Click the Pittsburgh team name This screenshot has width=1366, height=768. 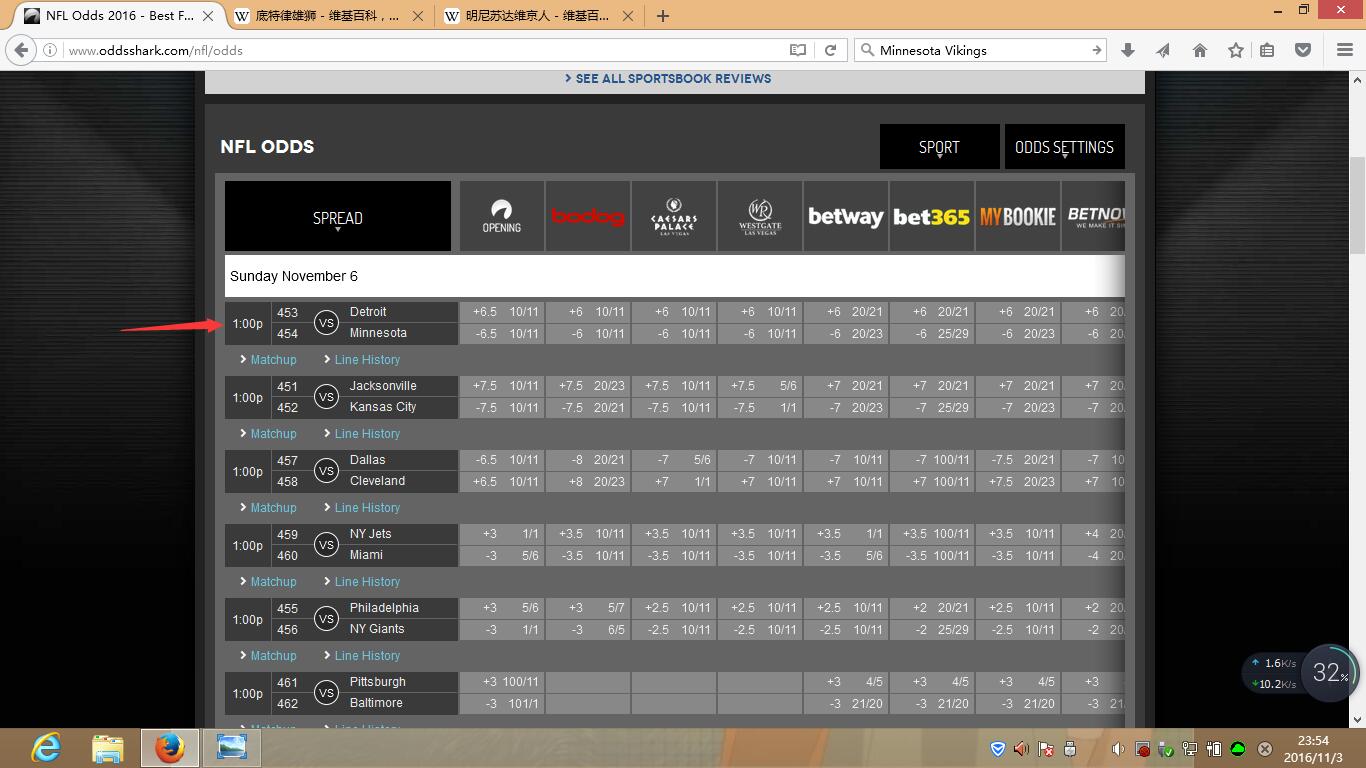[378, 682]
